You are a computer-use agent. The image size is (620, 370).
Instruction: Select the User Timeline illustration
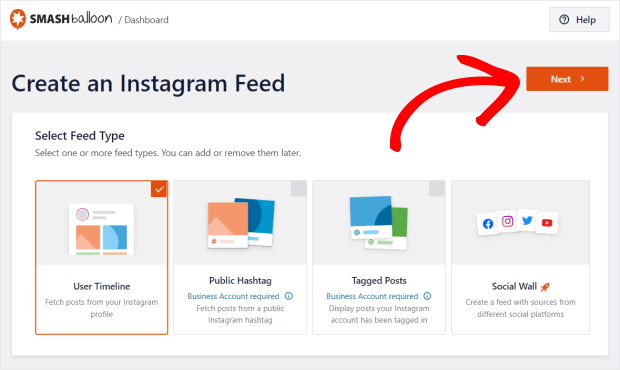tap(101, 229)
